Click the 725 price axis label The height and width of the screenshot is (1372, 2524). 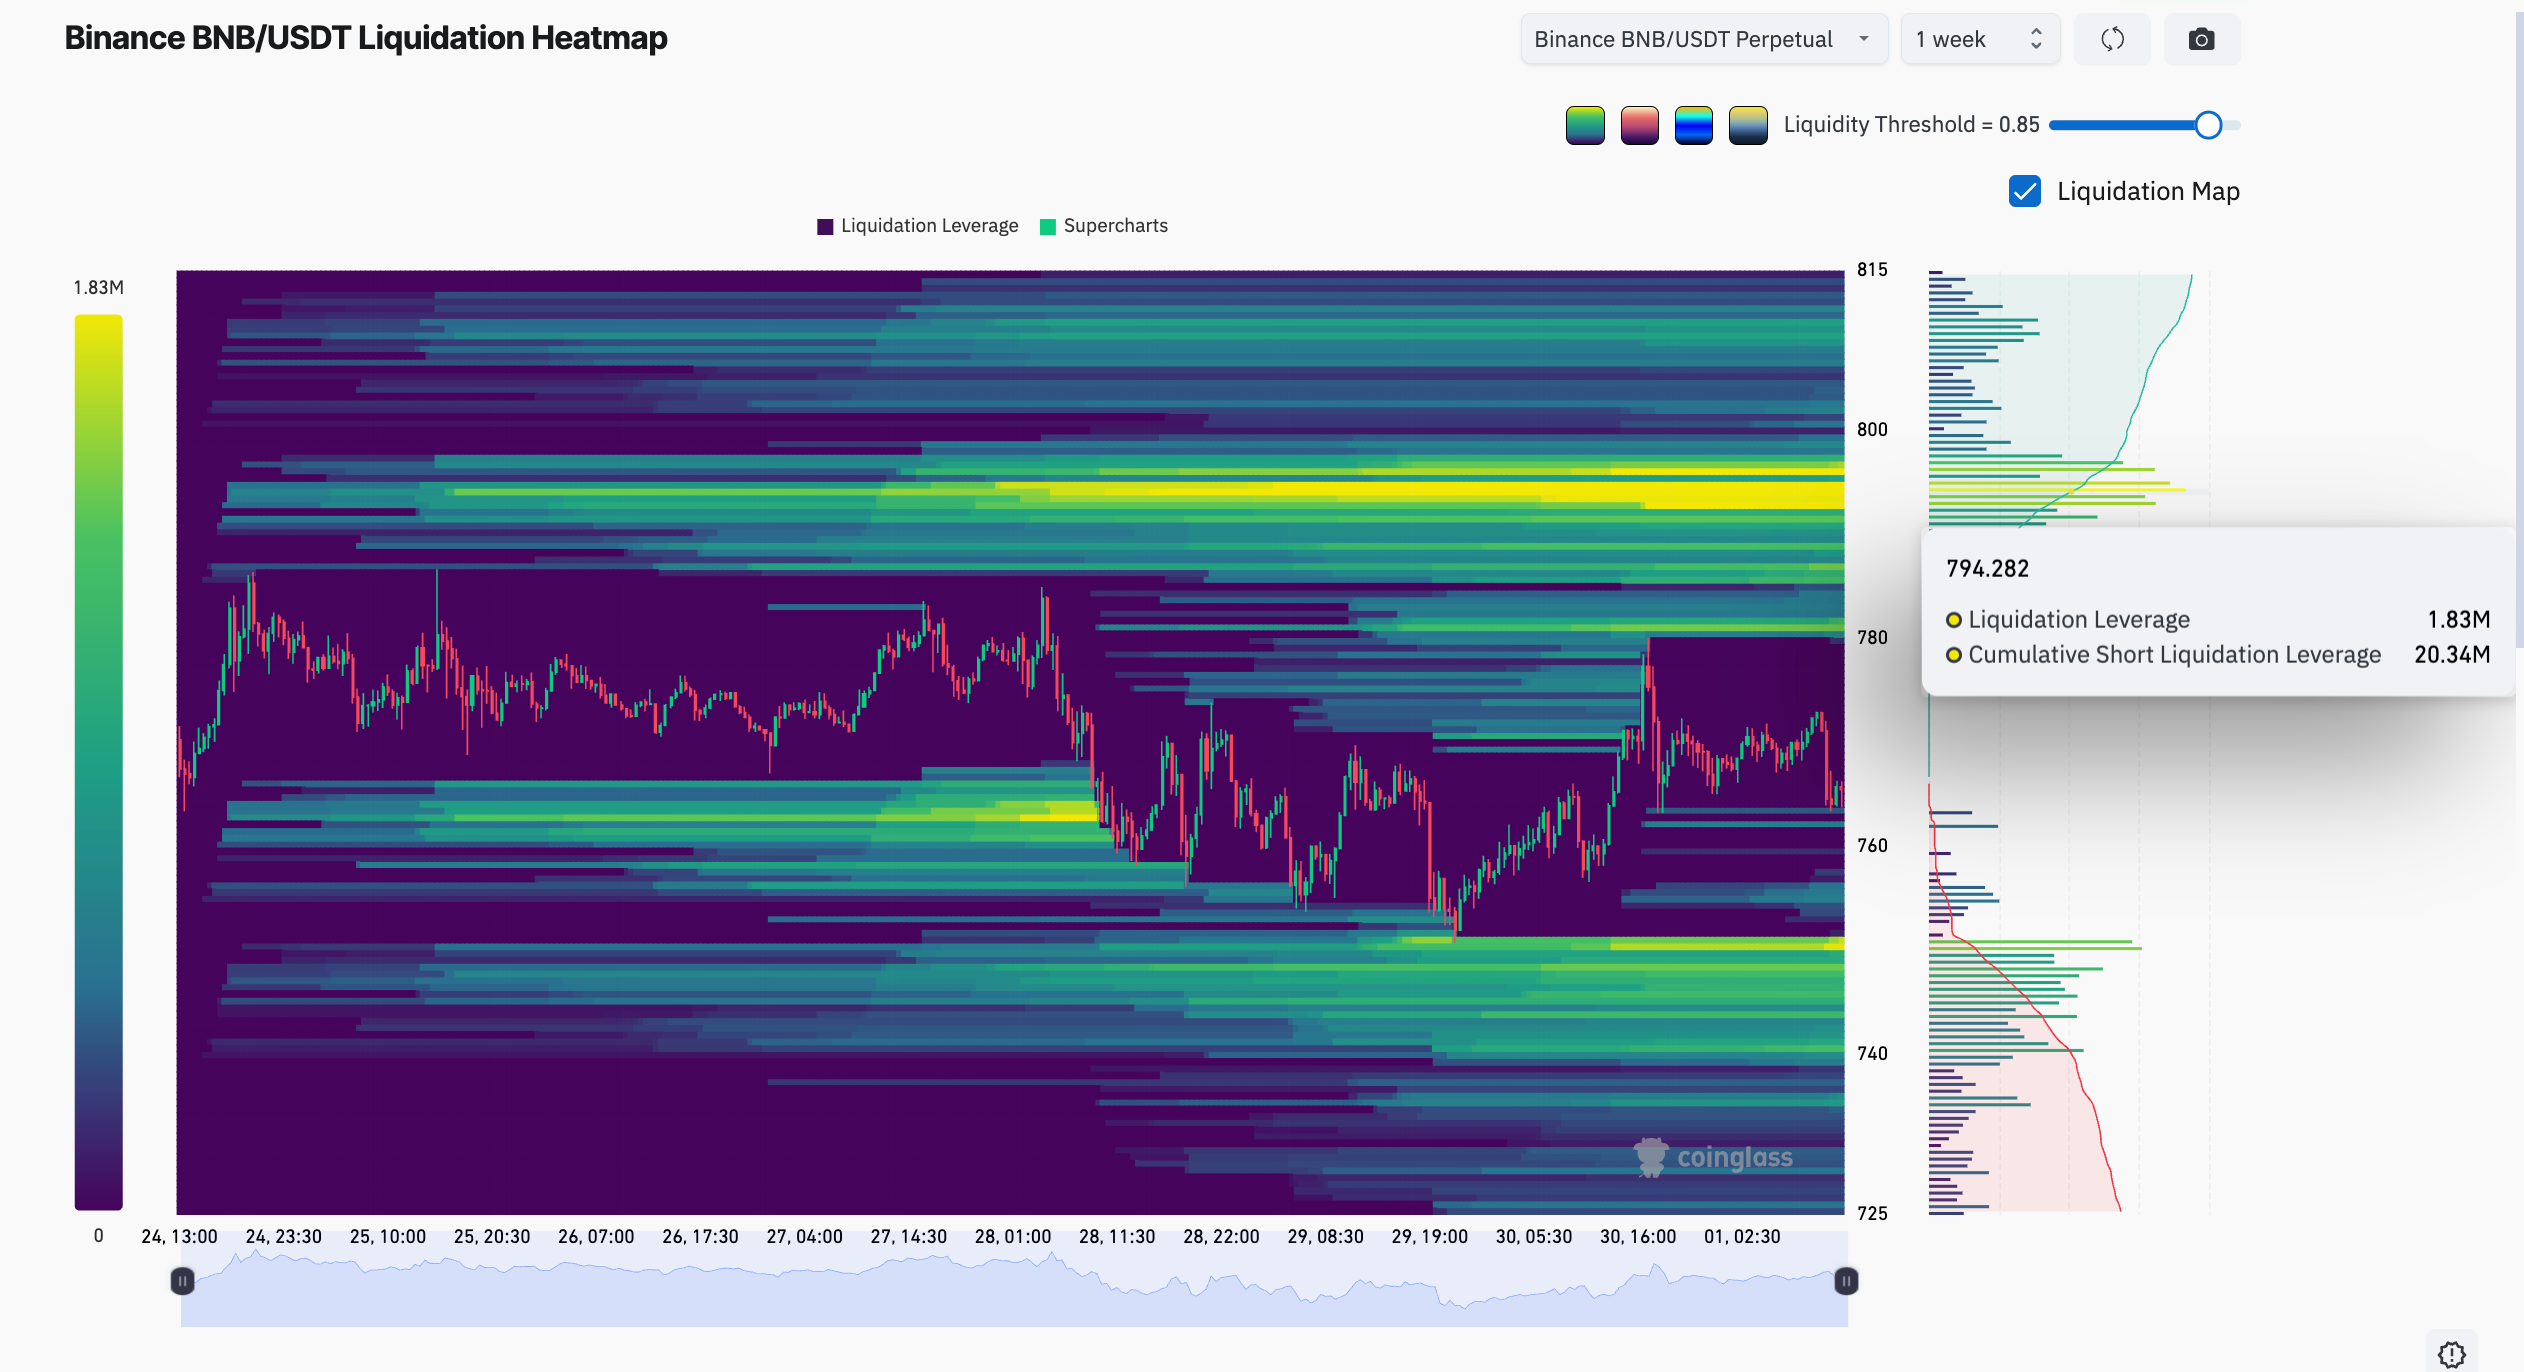(x=1872, y=1214)
